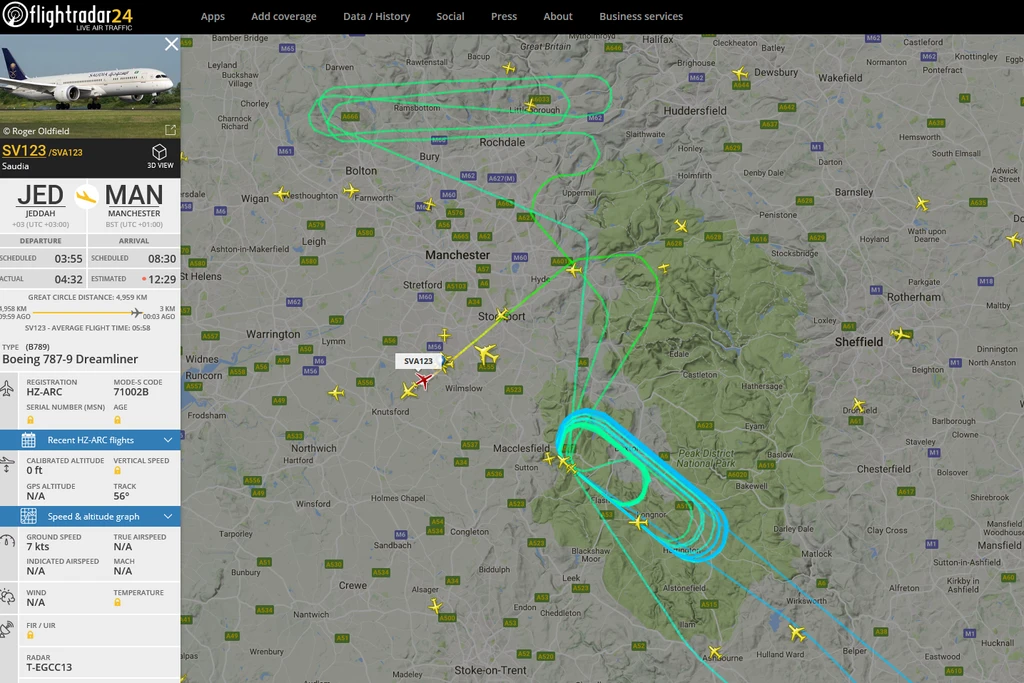
Task: Click the large yellow aircraft near Stockport
Action: 486,353
